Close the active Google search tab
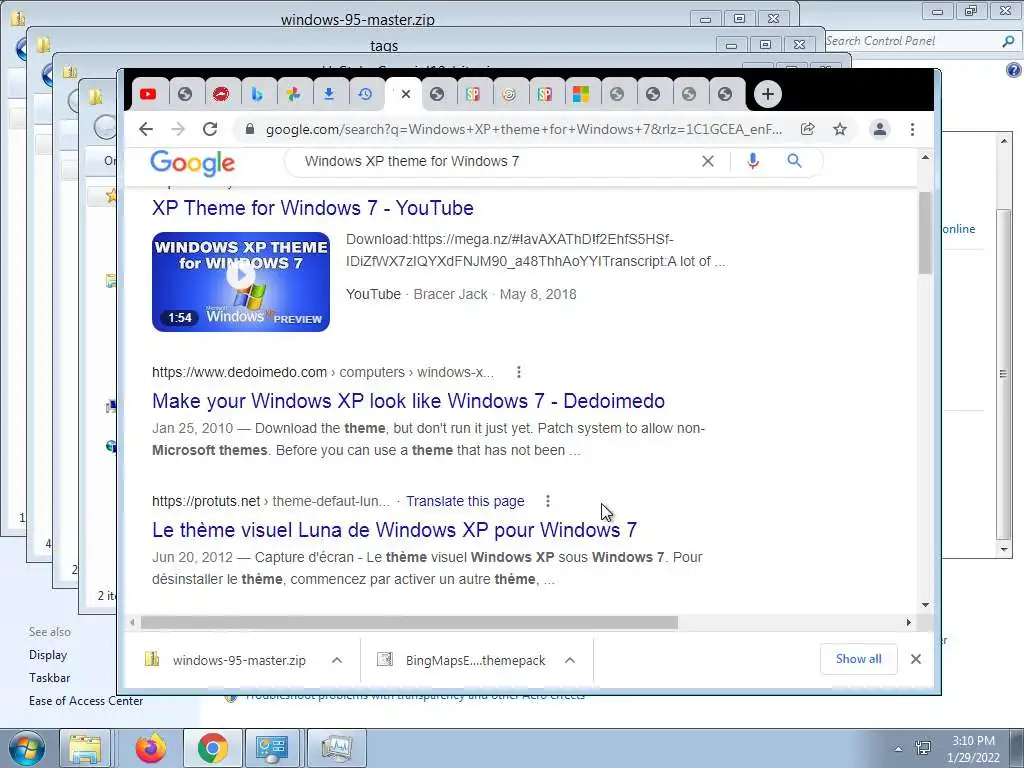1024x768 pixels. pos(406,94)
